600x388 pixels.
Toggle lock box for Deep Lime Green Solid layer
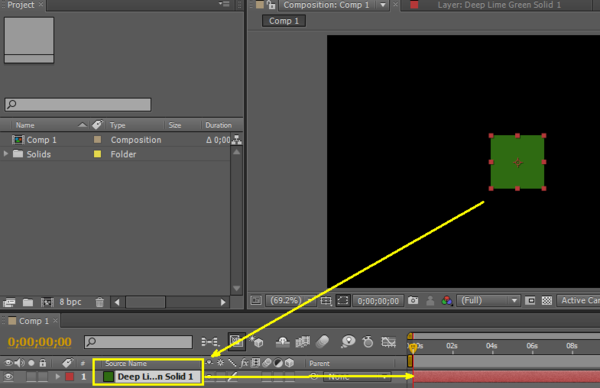point(42,377)
